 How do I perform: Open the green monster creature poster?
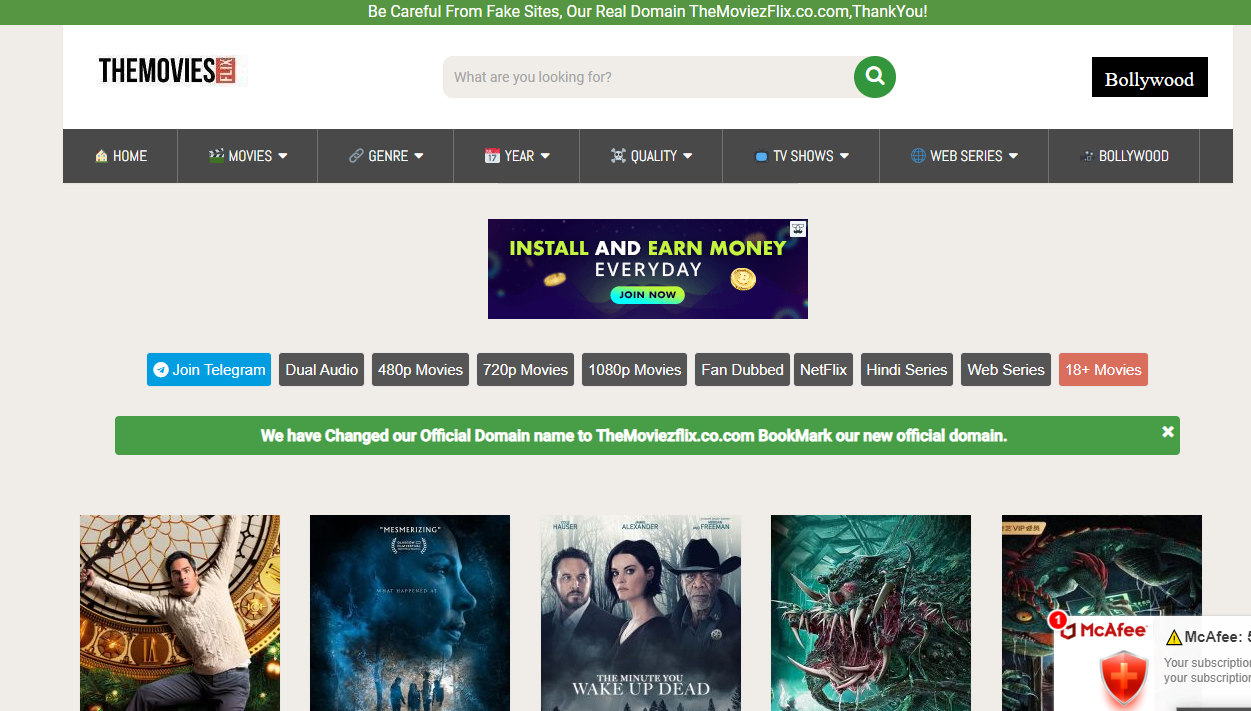(871, 613)
